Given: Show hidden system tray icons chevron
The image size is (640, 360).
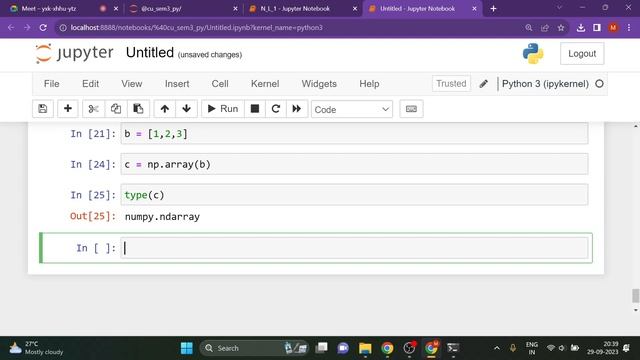Looking at the screenshot, I should 497,348.
